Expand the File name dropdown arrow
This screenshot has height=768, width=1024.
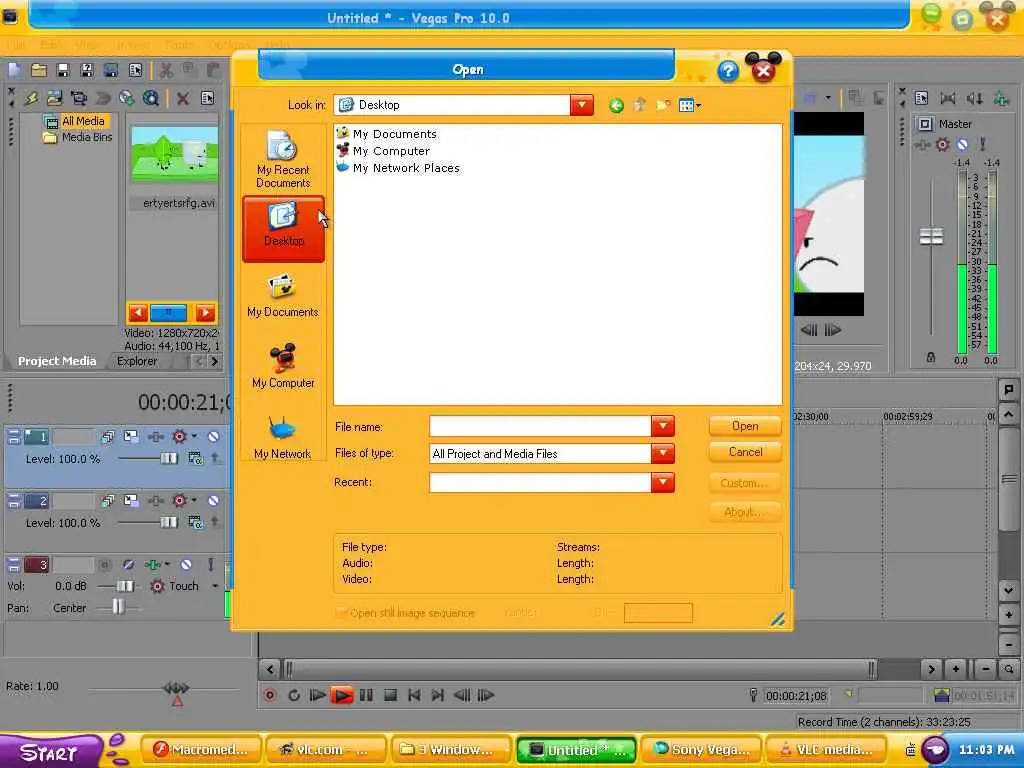pos(662,426)
